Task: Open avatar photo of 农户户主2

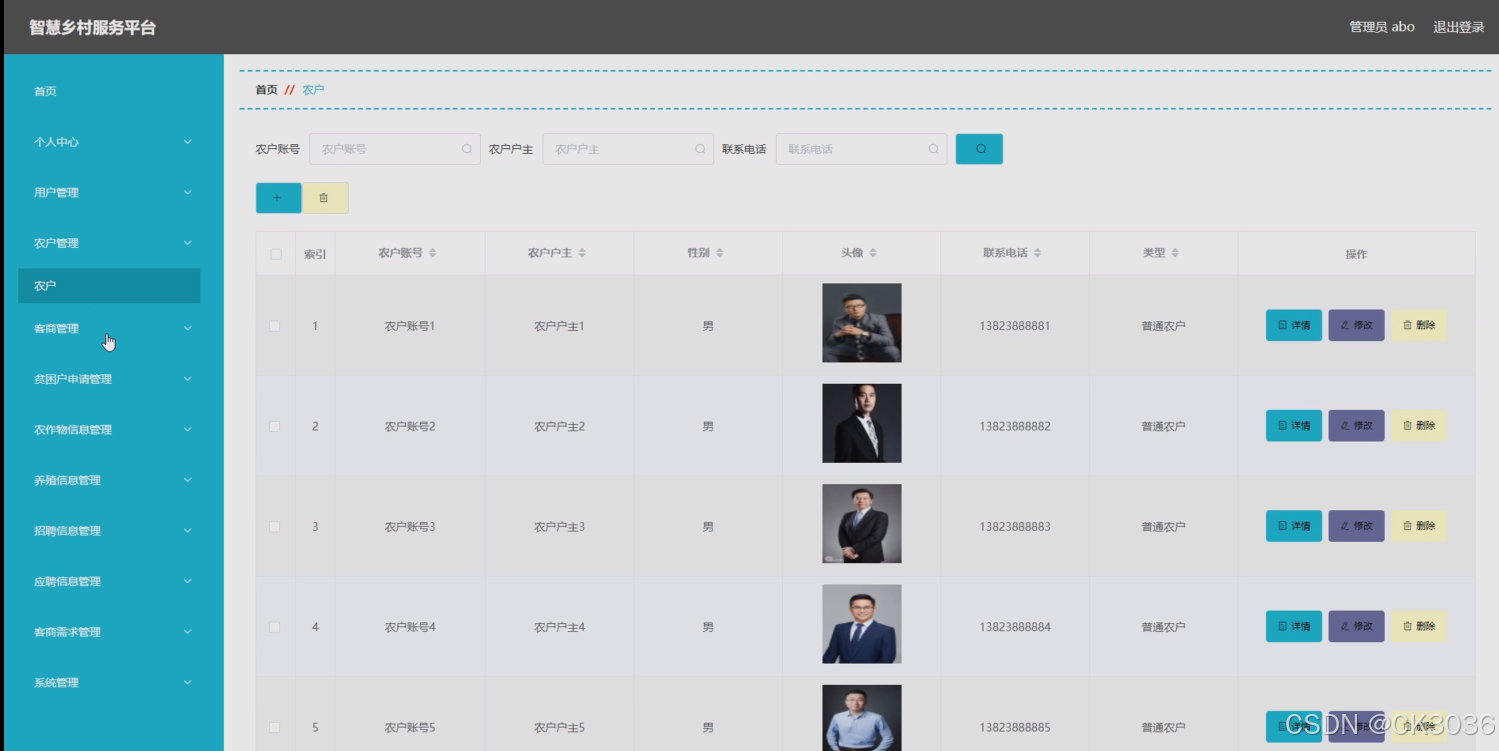Action: pos(862,423)
